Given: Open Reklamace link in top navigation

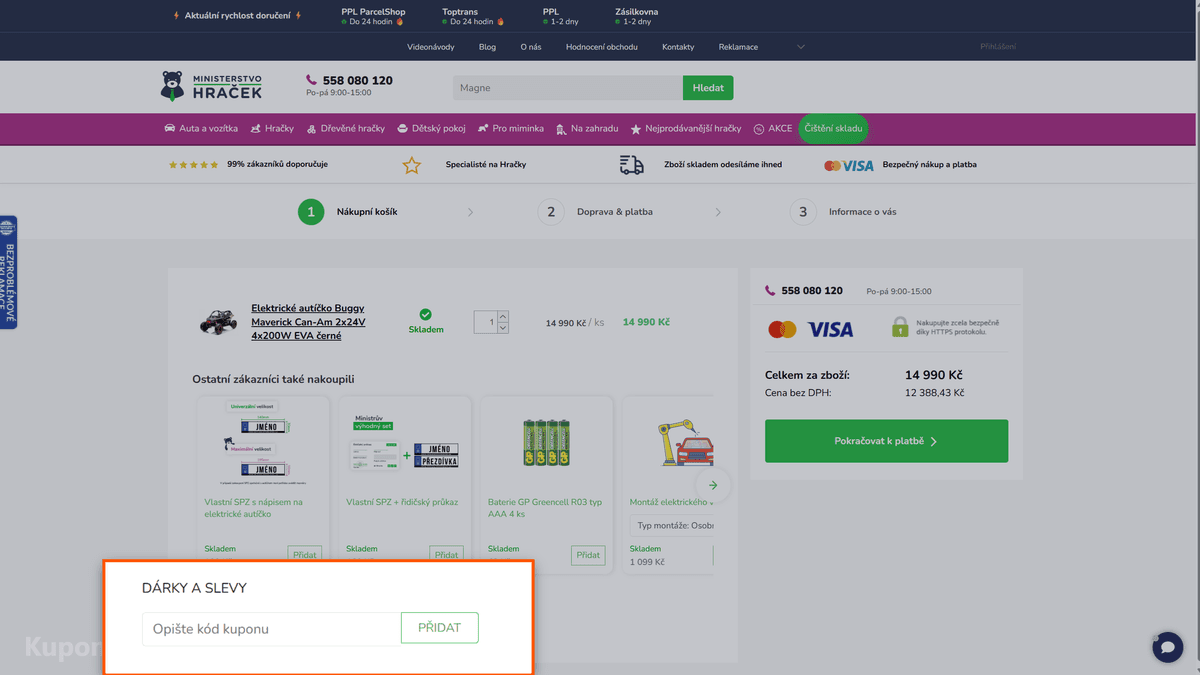Looking at the screenshot, I should (x=738, y=47).
